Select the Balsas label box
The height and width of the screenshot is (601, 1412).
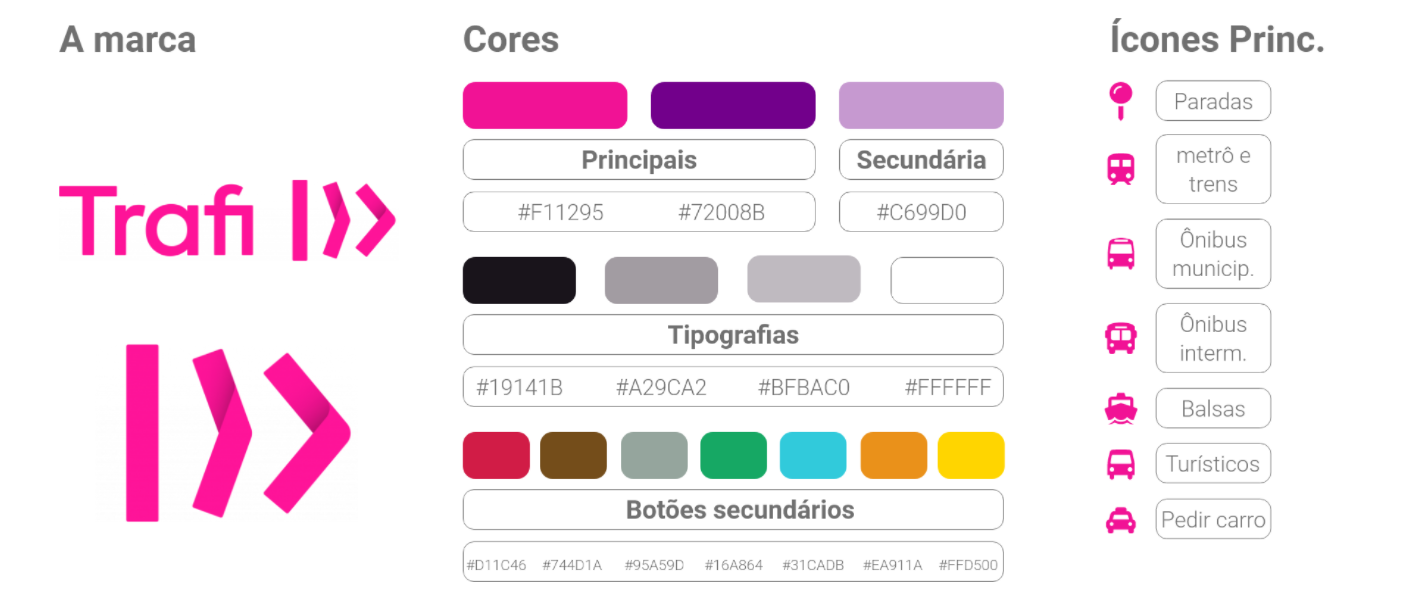[x=1213, y=409]
